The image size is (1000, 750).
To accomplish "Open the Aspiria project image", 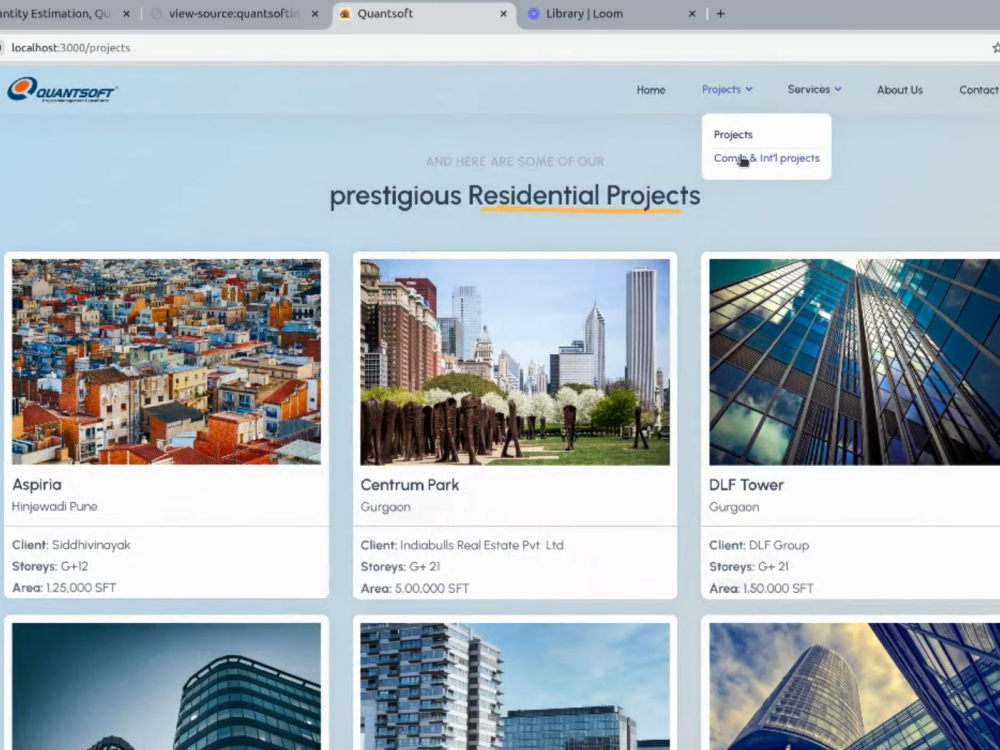I will (x=166, y=362).
